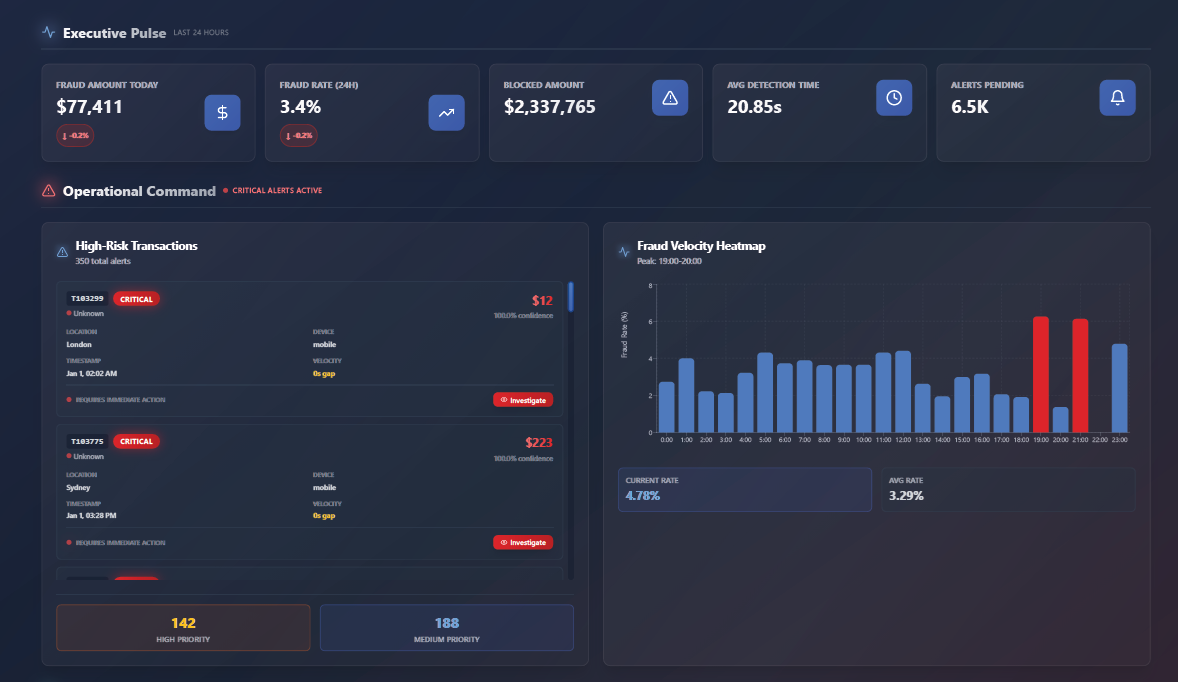
Task: Select the 188 Medium Priority counter
Action: (446, 627)
